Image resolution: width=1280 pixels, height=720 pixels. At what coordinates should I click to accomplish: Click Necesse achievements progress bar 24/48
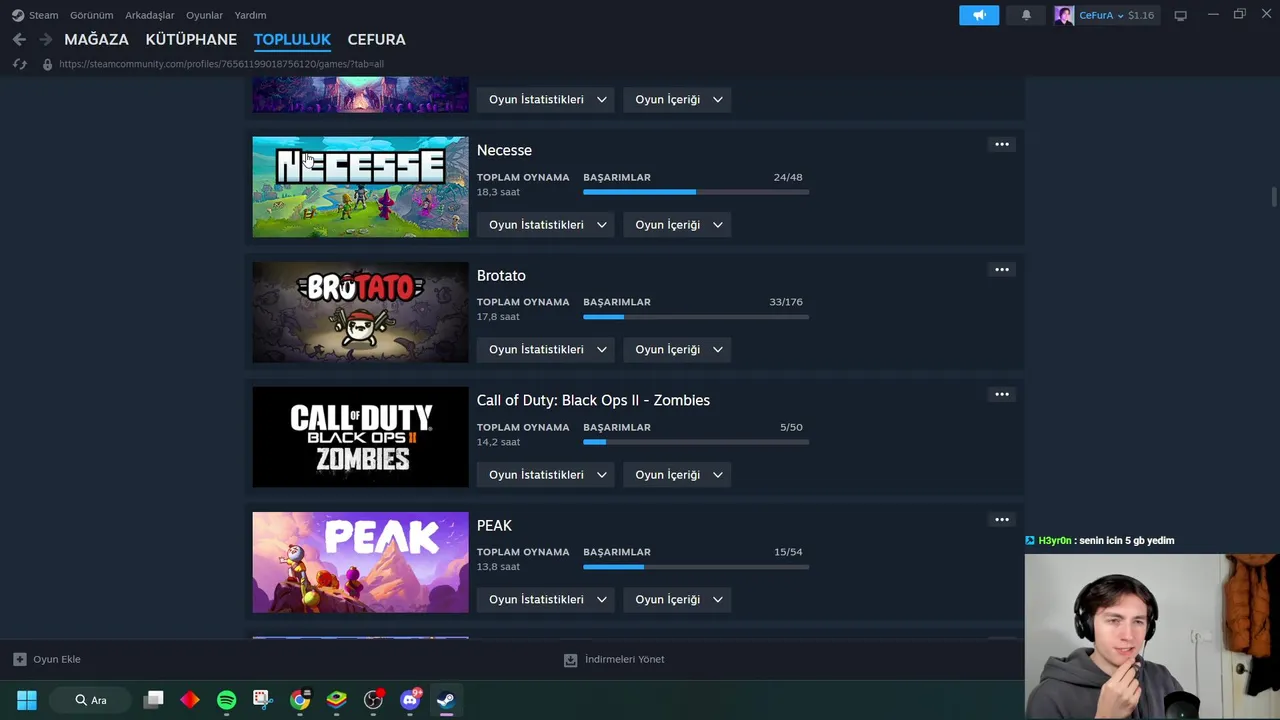[x=696, y=192]
